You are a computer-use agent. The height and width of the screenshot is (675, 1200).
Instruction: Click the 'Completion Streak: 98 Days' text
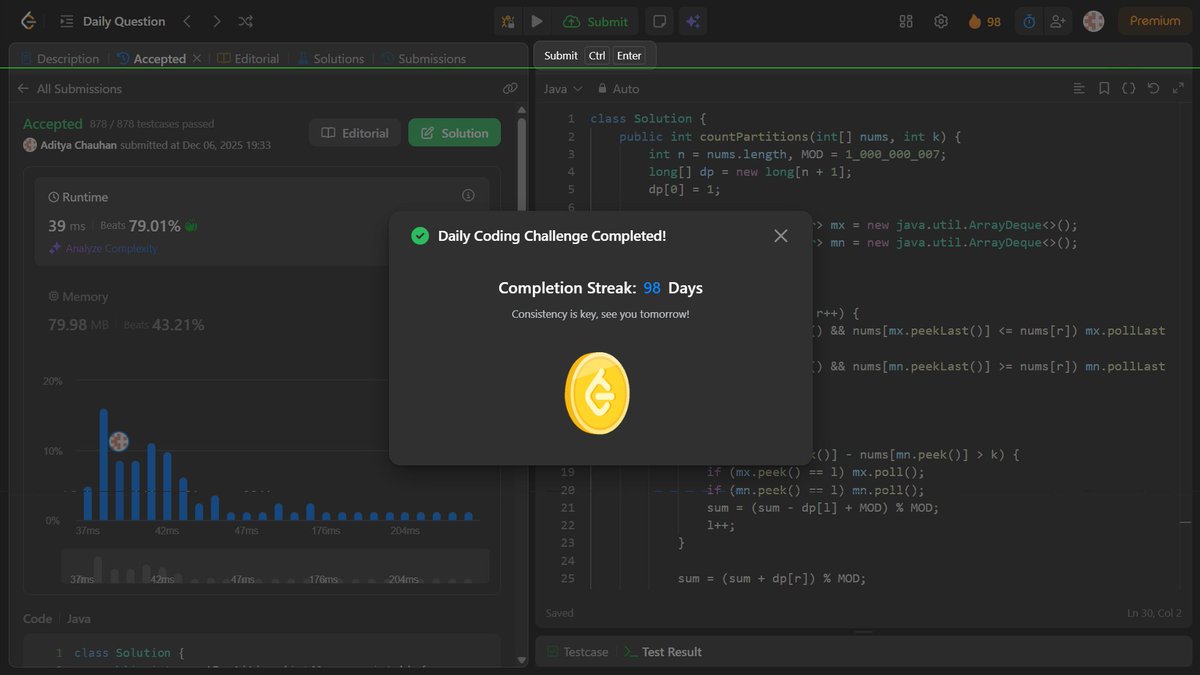point(600,288)
